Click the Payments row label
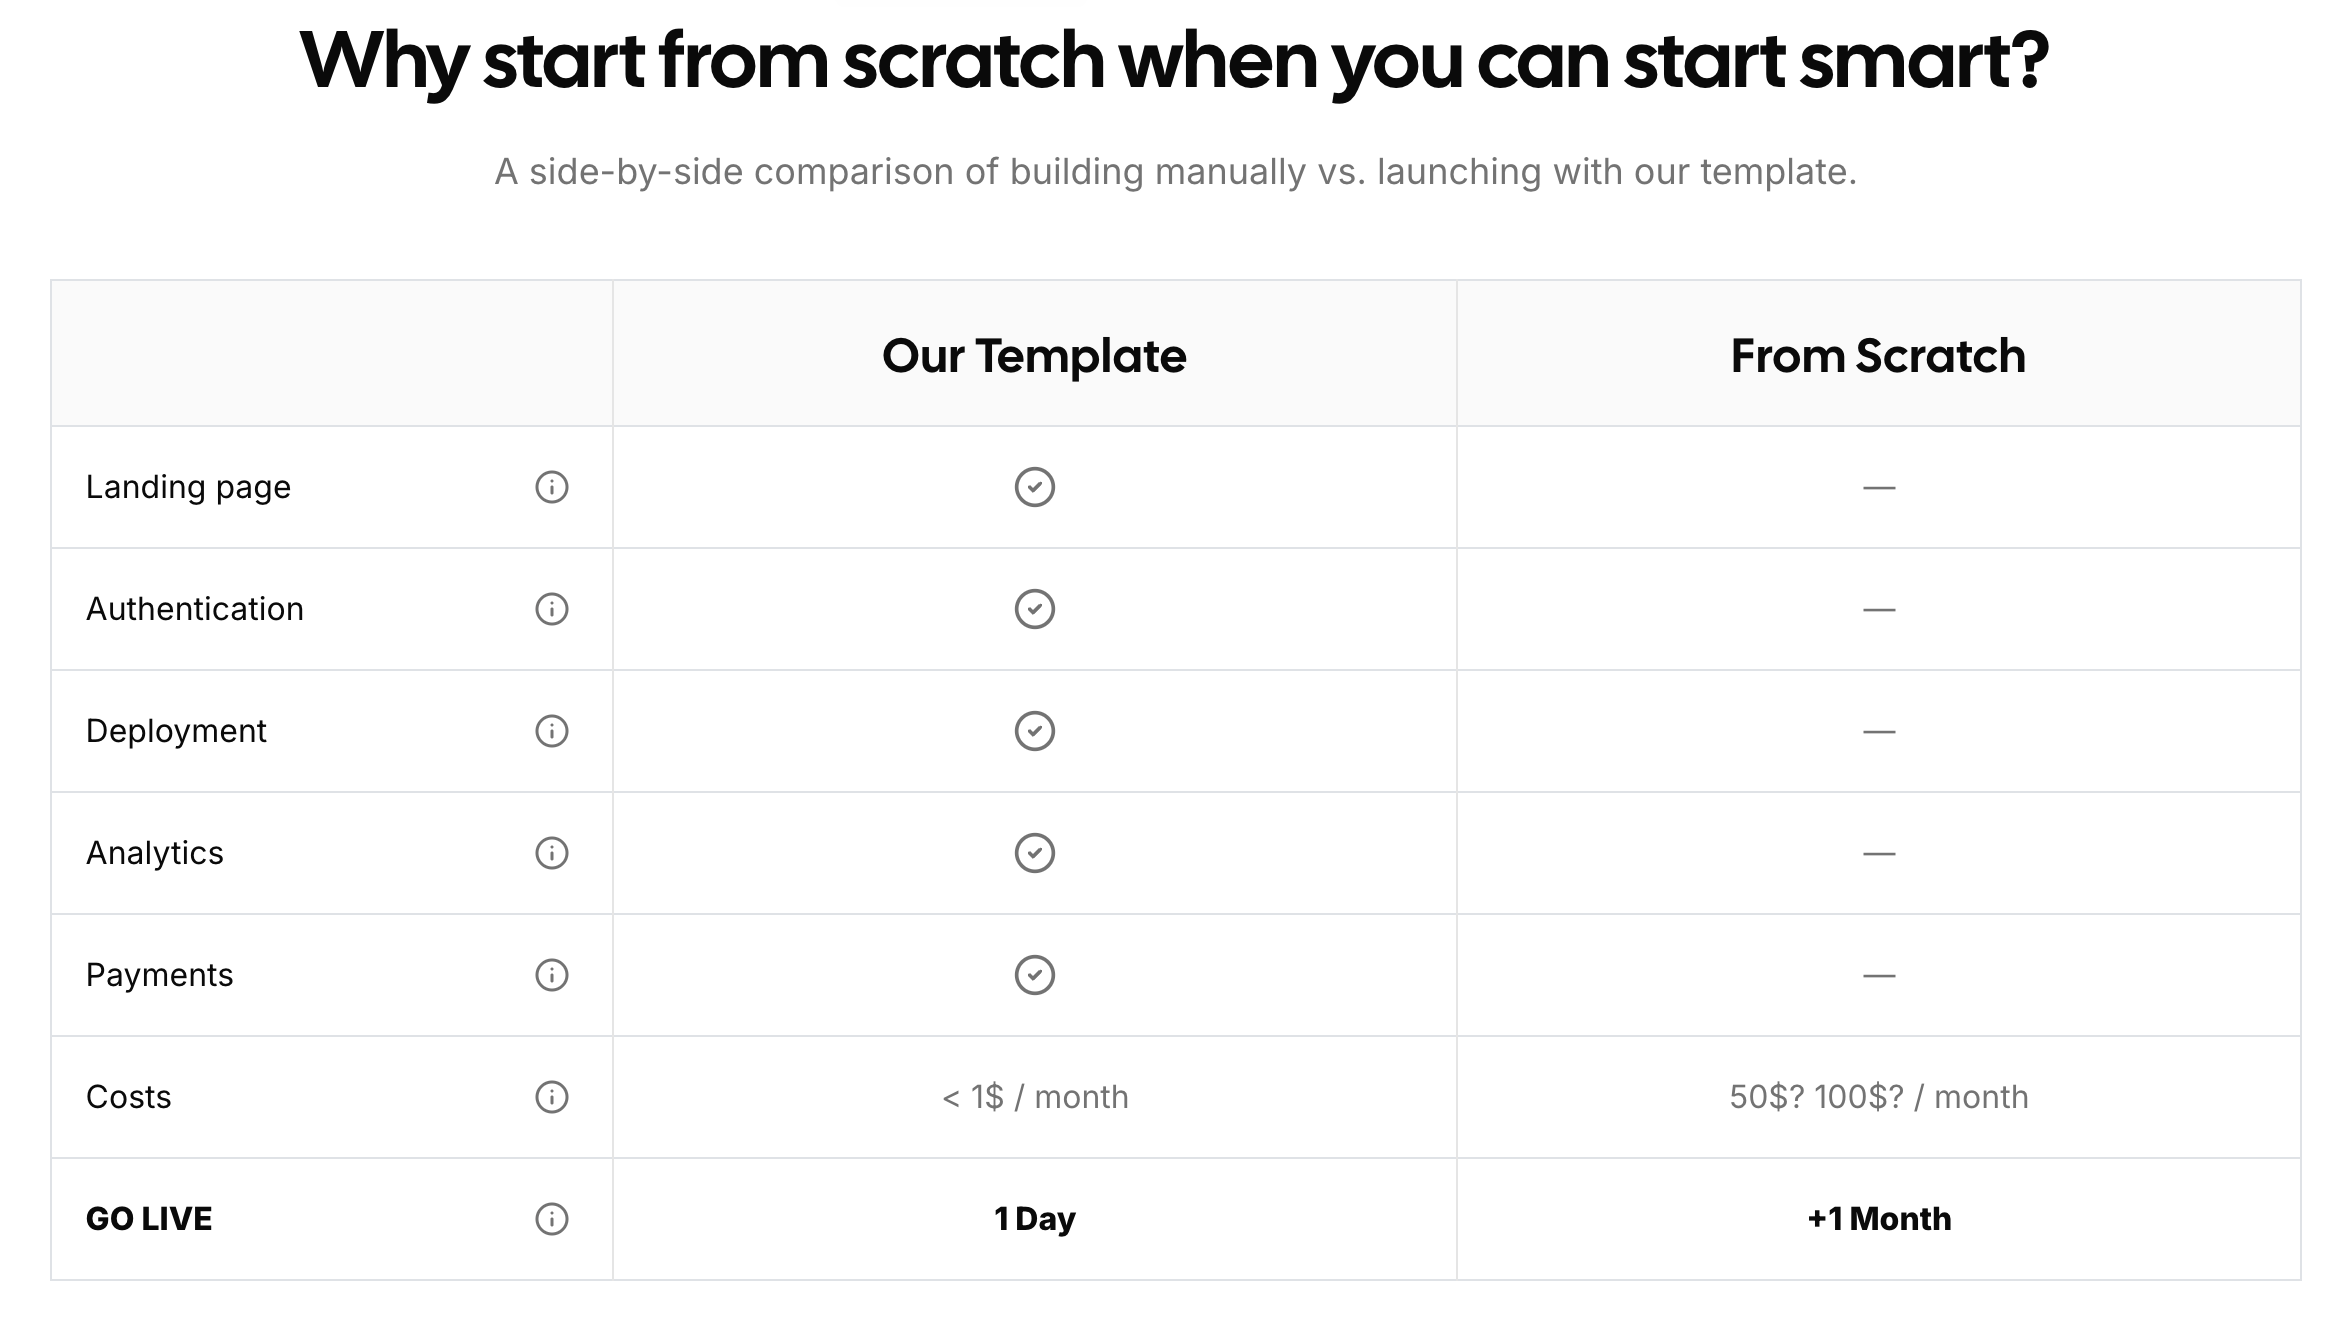 [159, 975]
